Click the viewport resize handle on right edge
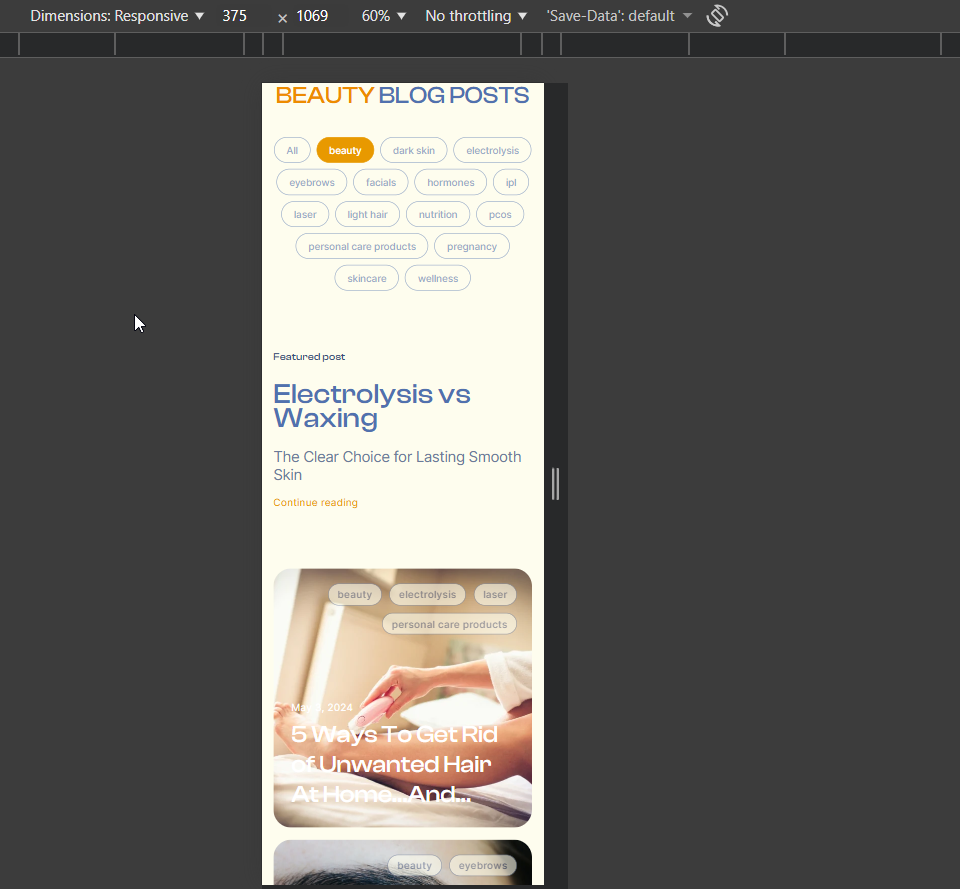The image size is (960, 889). (555, 484)
